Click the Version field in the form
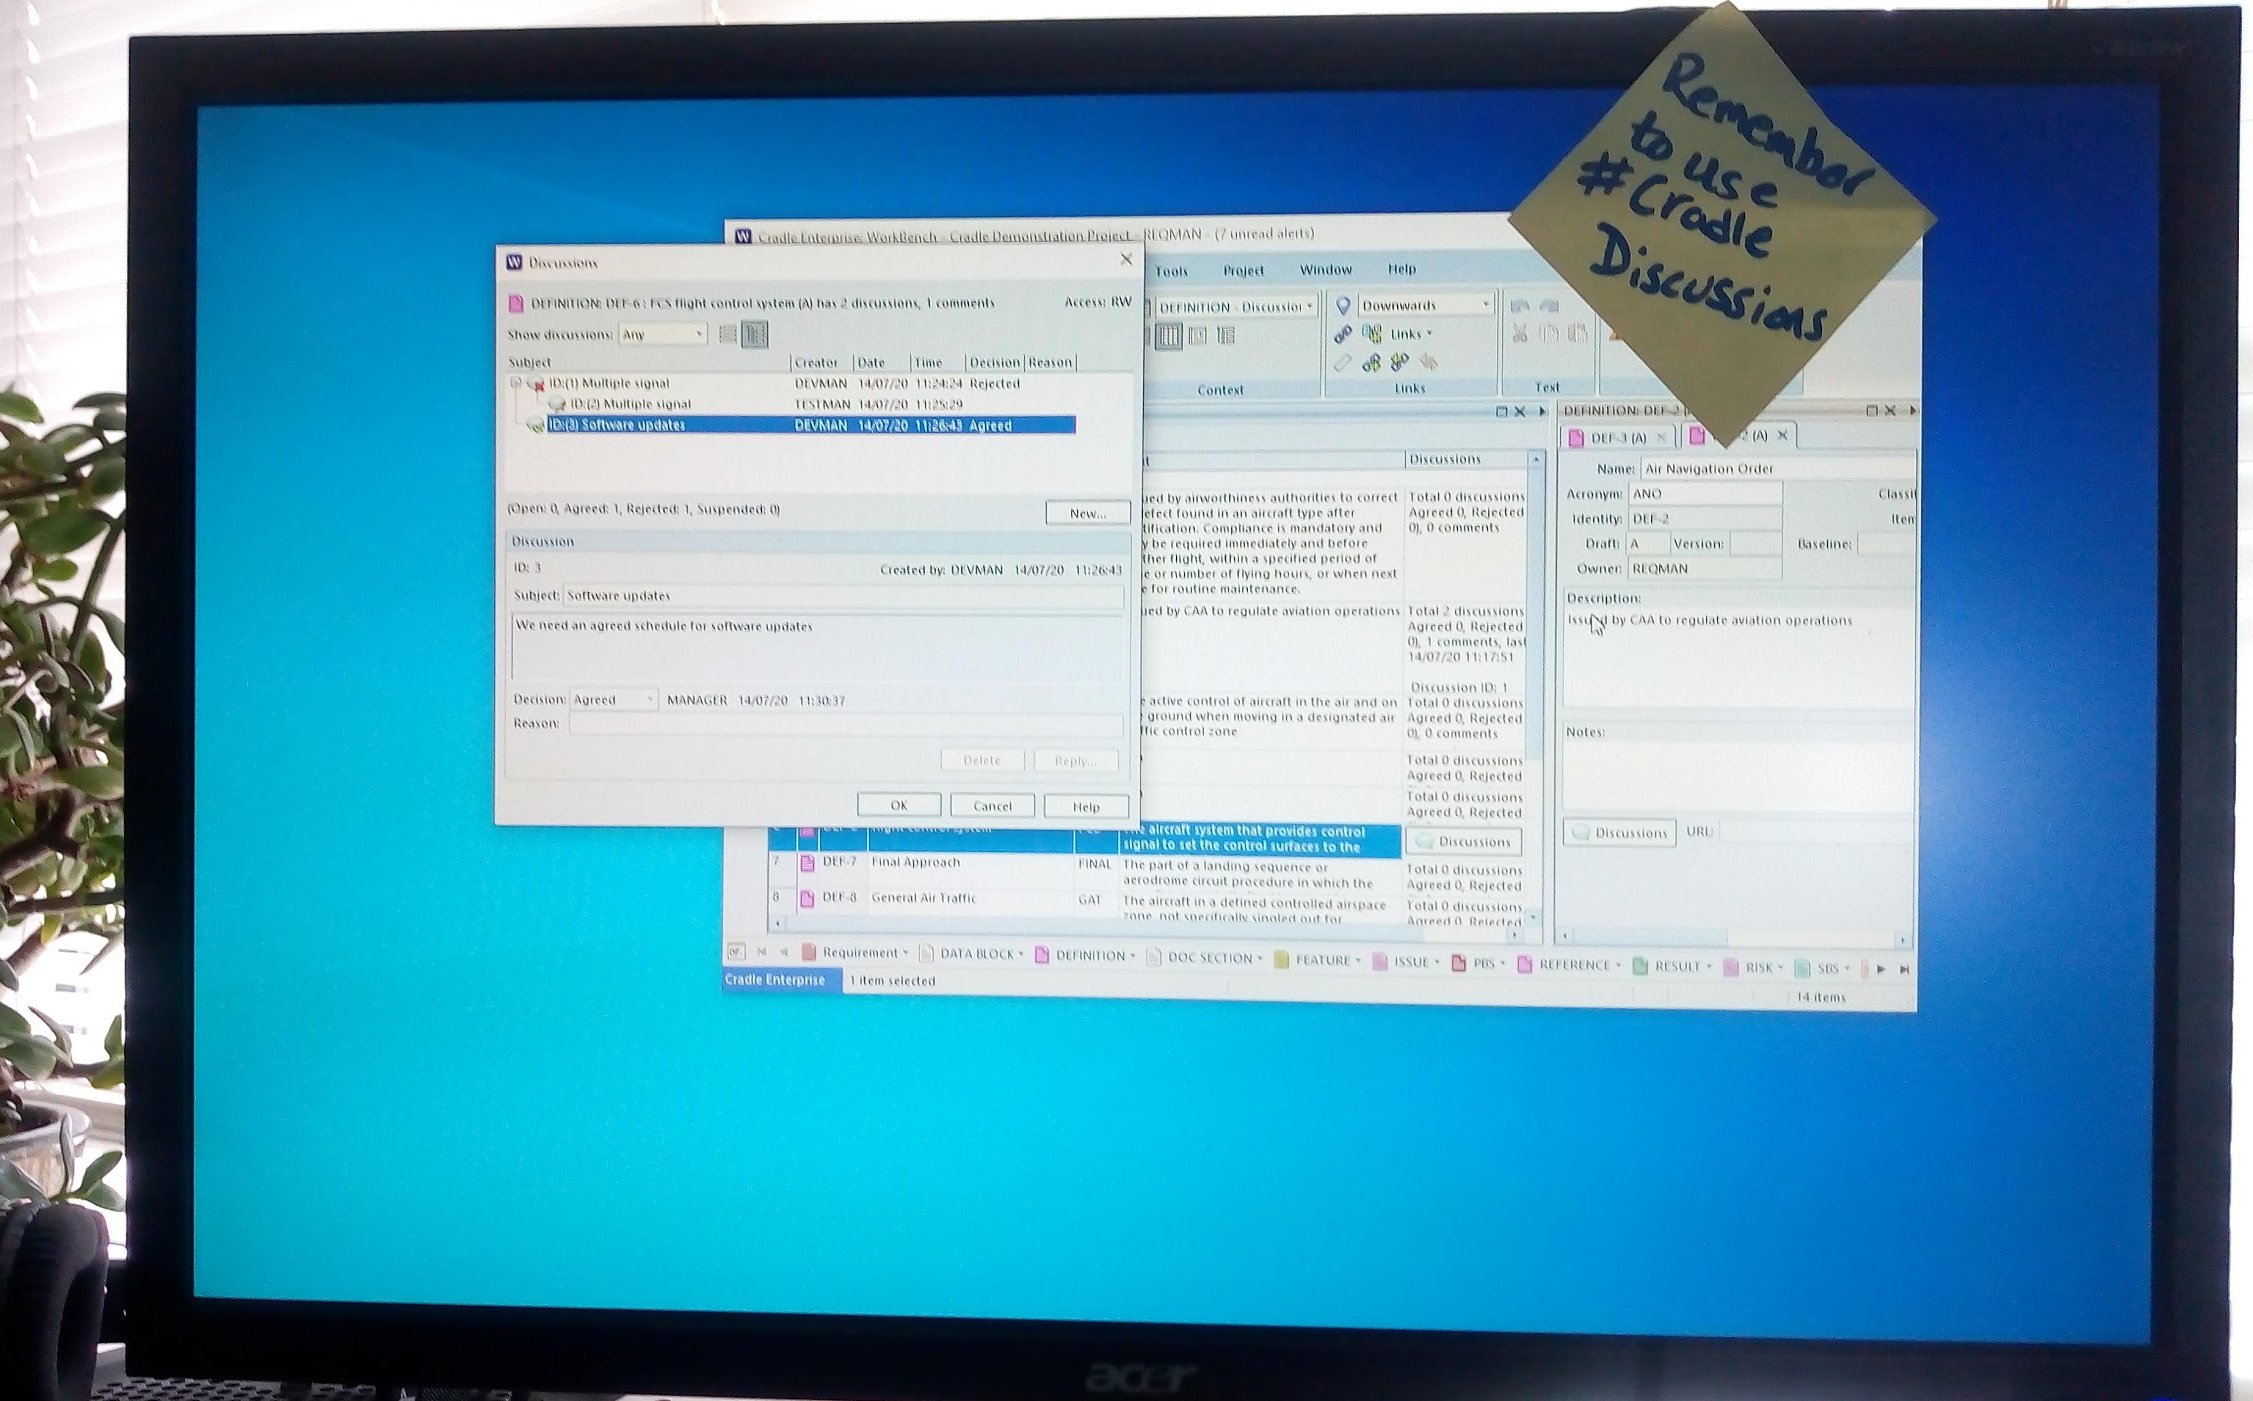 (1755, 544)
